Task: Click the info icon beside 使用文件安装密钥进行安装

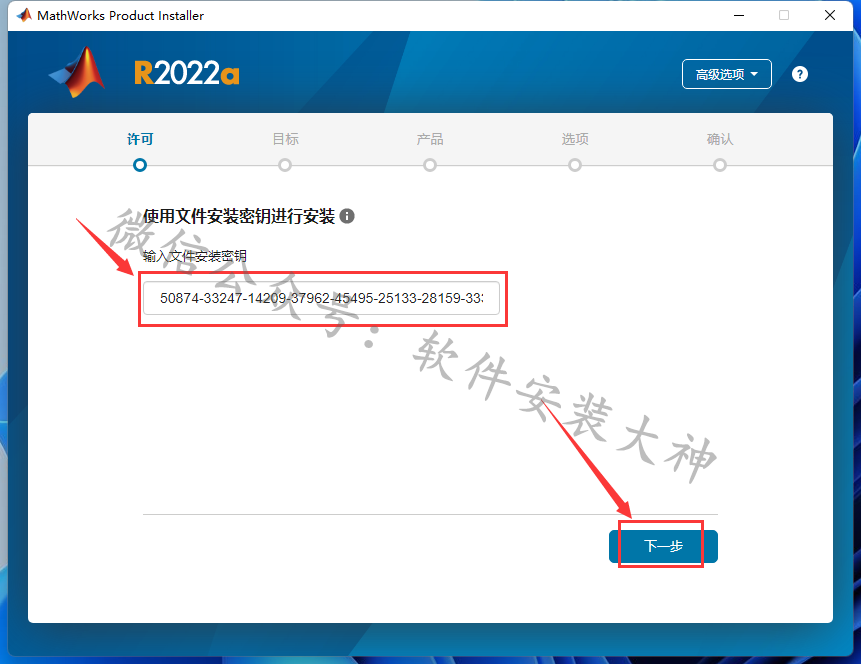Action: tap(347, 216)
